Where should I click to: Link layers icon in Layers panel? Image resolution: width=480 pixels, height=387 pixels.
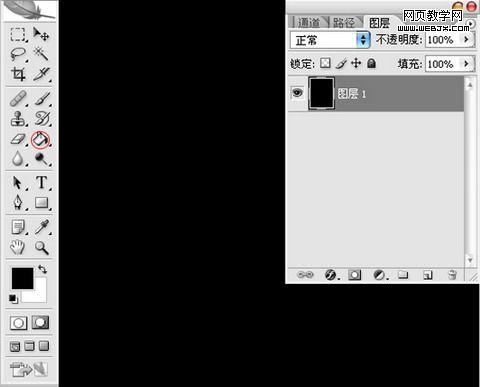pyautogui.click(x=305, y=275)
